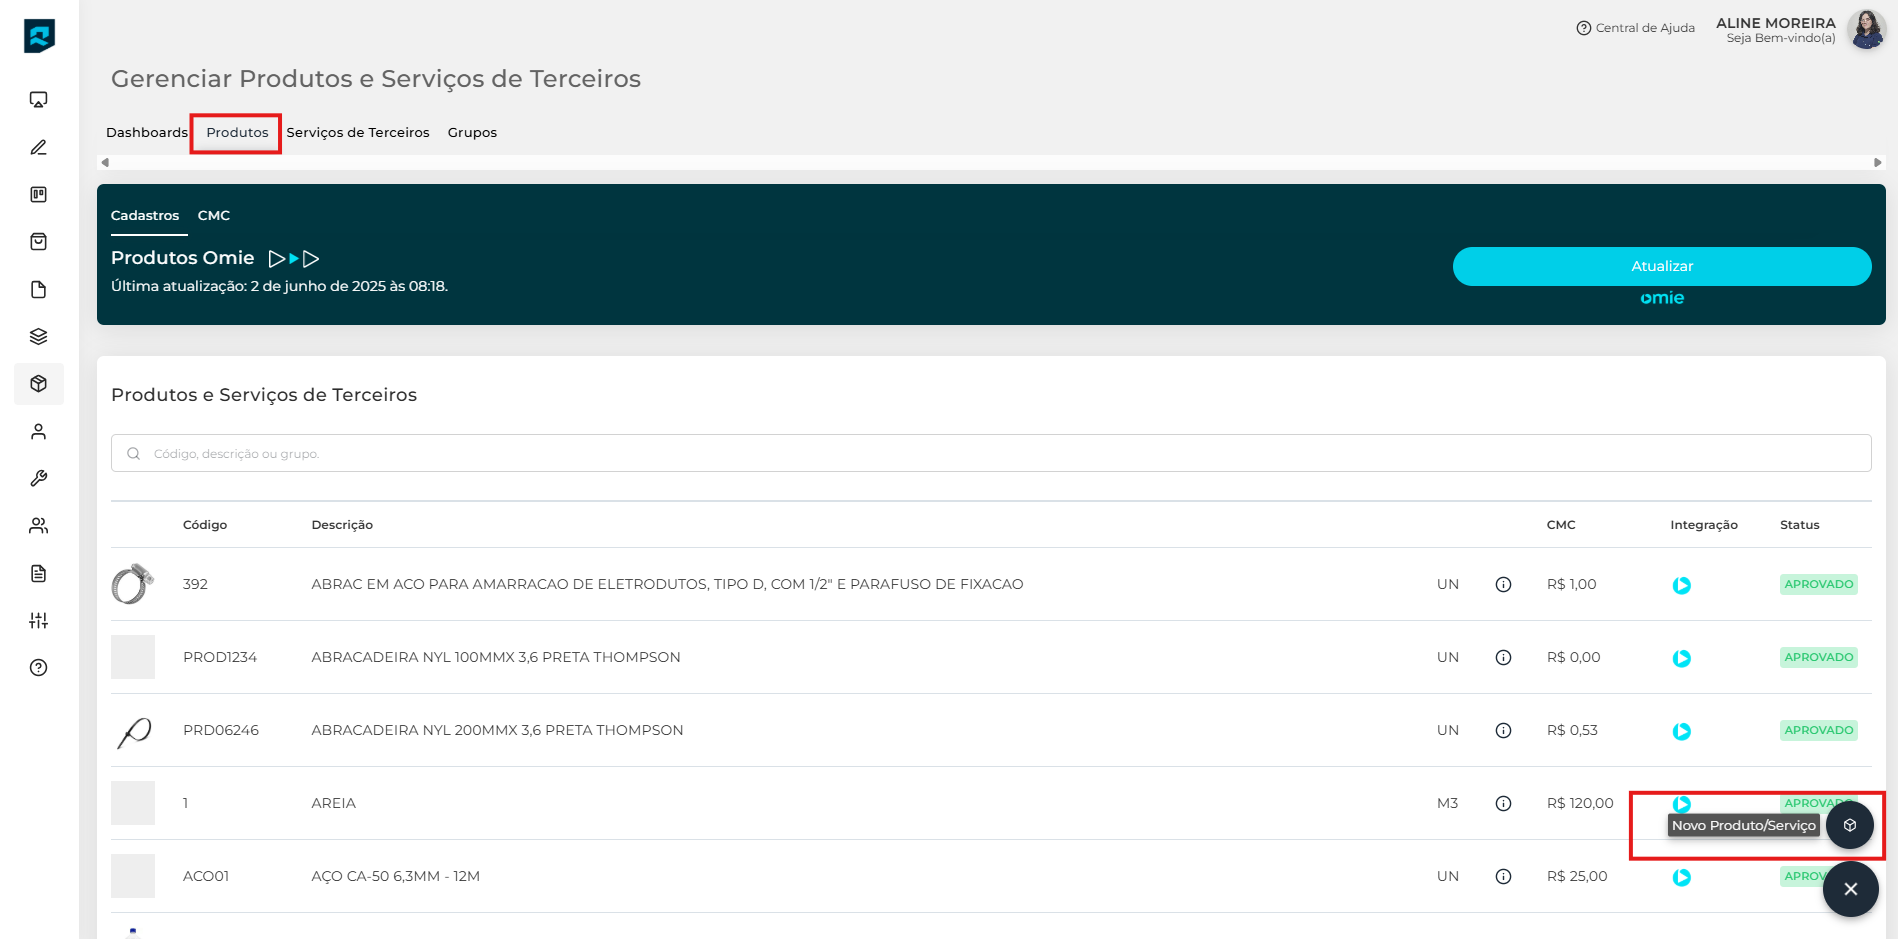Open the shopping bag icon in sidebar
Viewport: 1898px width, 939px height.
[x=39, y=242]
